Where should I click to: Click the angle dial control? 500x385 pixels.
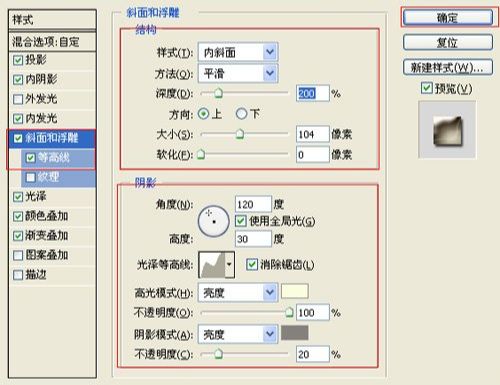213,221
